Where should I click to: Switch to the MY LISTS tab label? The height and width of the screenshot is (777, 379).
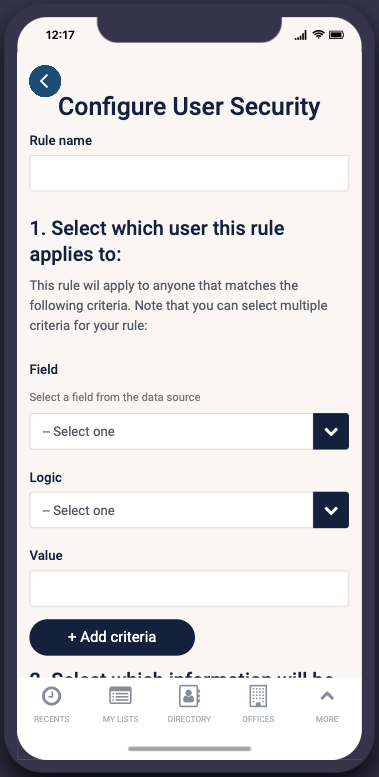click(120, 719)
